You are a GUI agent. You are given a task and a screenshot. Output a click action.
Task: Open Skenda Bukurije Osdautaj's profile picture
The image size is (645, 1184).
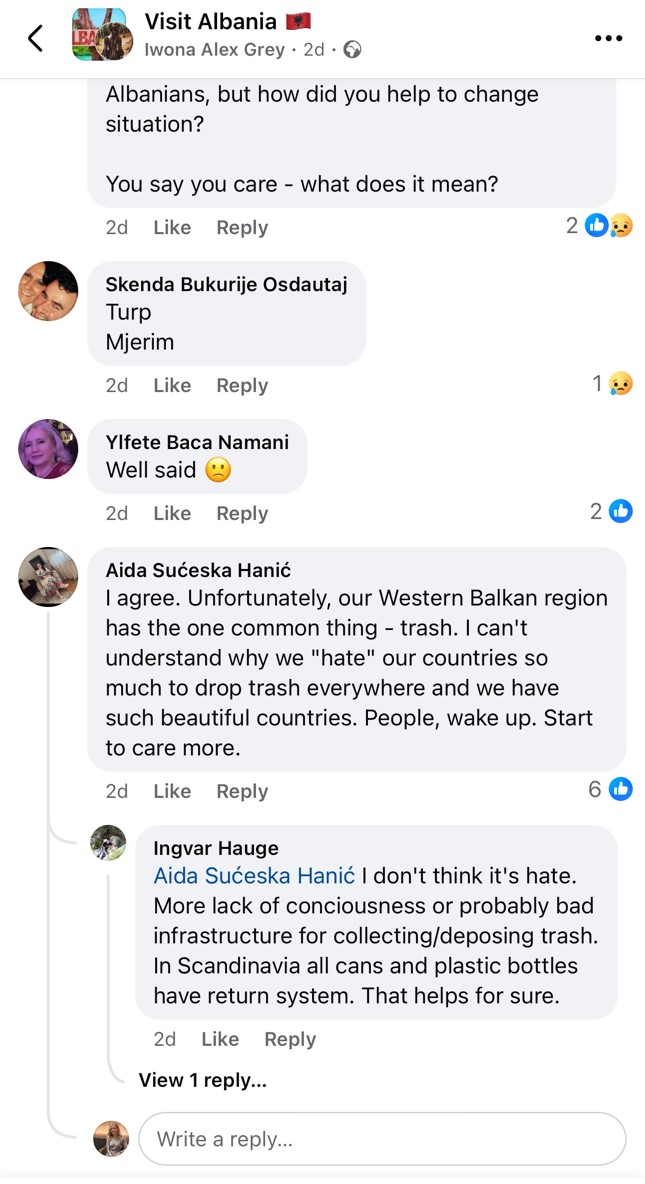pos(48,291)
